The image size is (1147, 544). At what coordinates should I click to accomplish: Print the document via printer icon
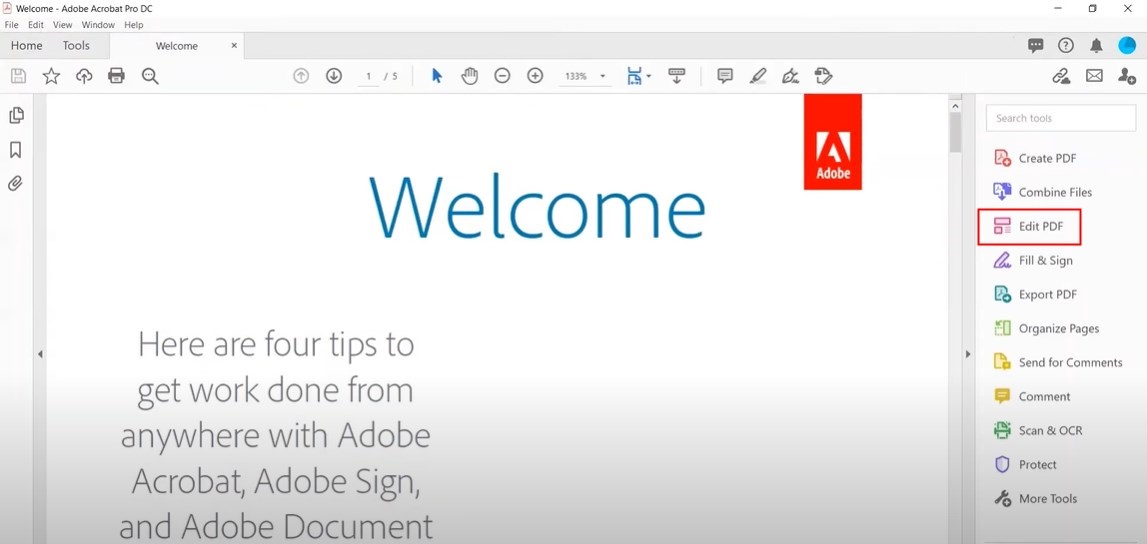116,75
